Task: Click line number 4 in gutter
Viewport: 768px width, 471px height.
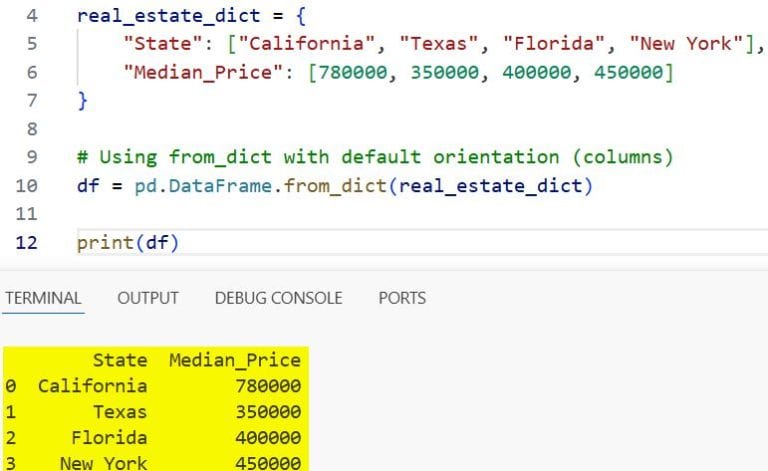Action: pyautogui.click(x=32, y=16)
